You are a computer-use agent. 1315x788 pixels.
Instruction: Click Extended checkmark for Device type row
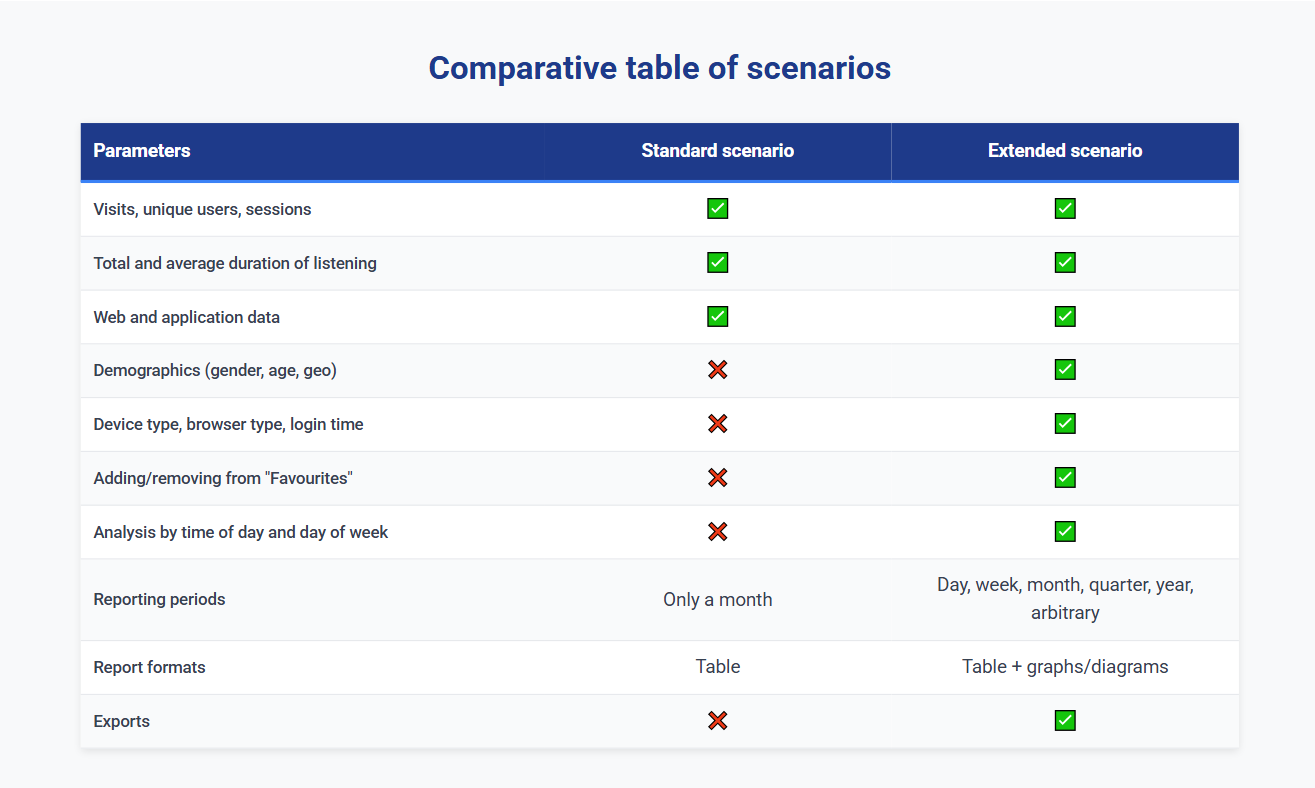(x=1065, y=424)
